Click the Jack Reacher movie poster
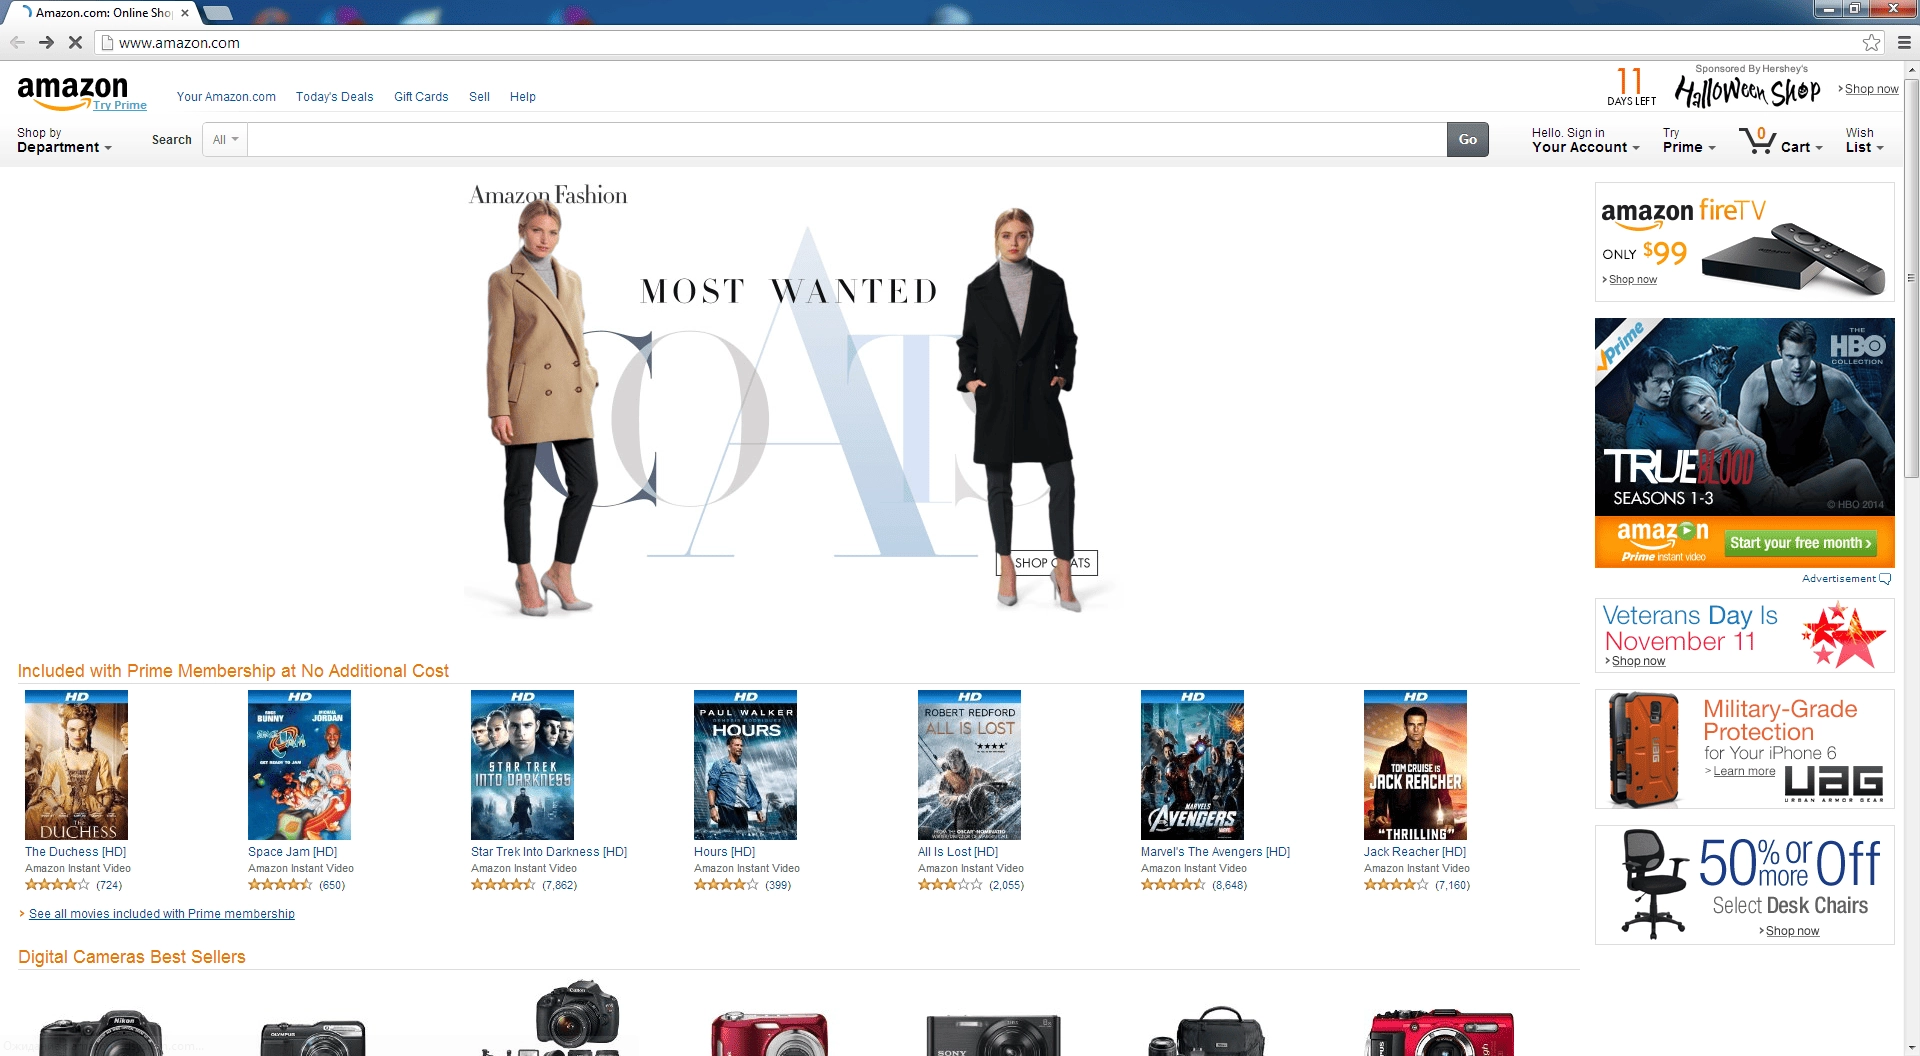 pyautogui.click(x=1415, y=765)
